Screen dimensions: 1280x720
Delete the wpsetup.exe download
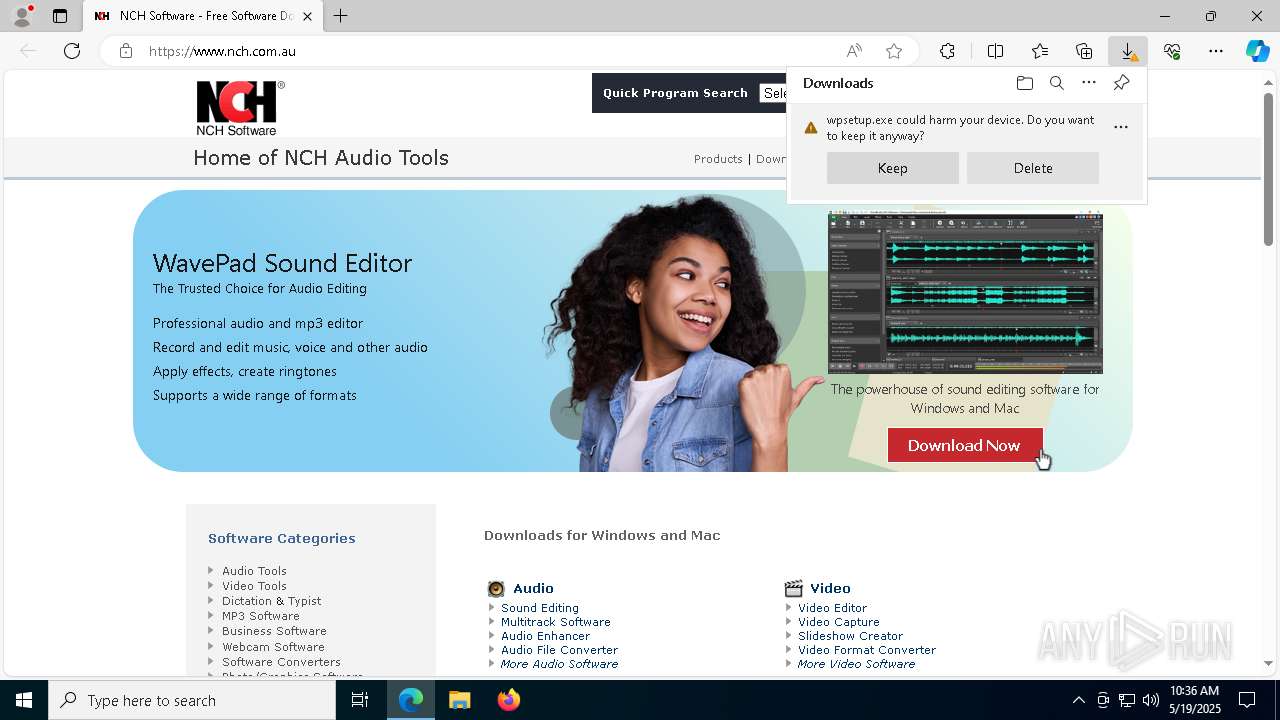[x=1033, y=168]
